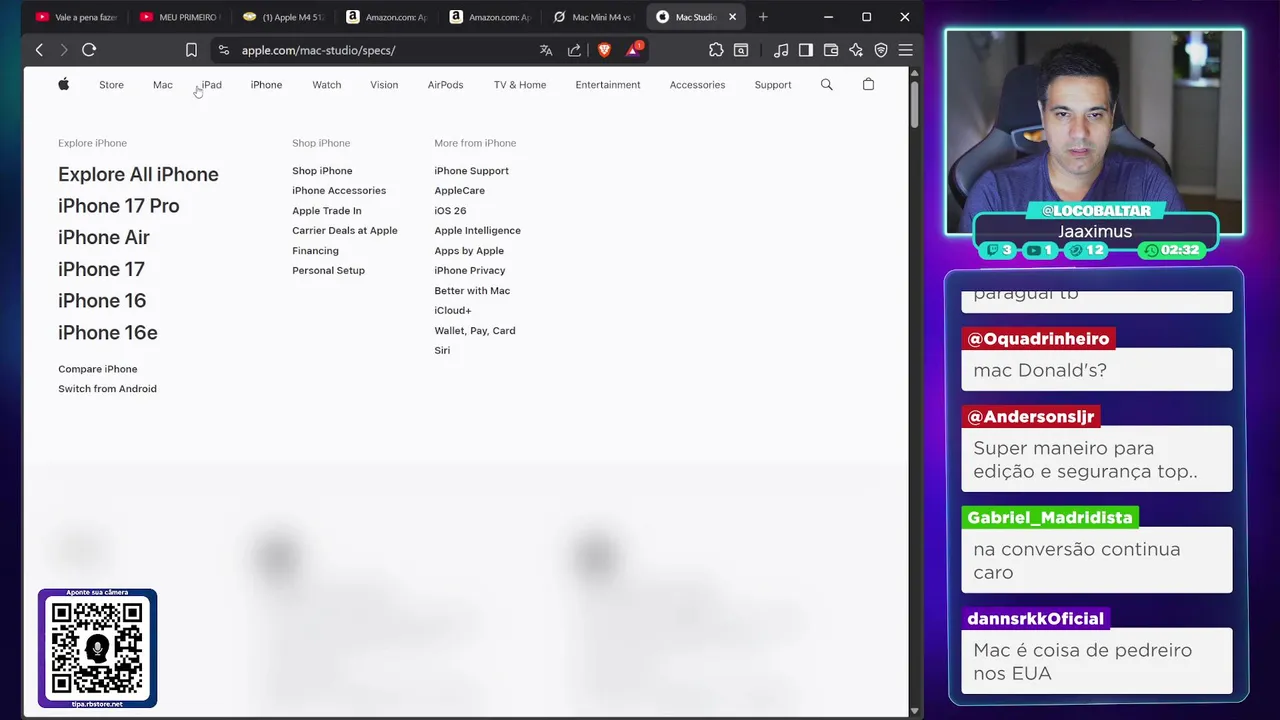1280x720 pixels.
Task: Open iPhone Air link
Action: coord(103,237)
